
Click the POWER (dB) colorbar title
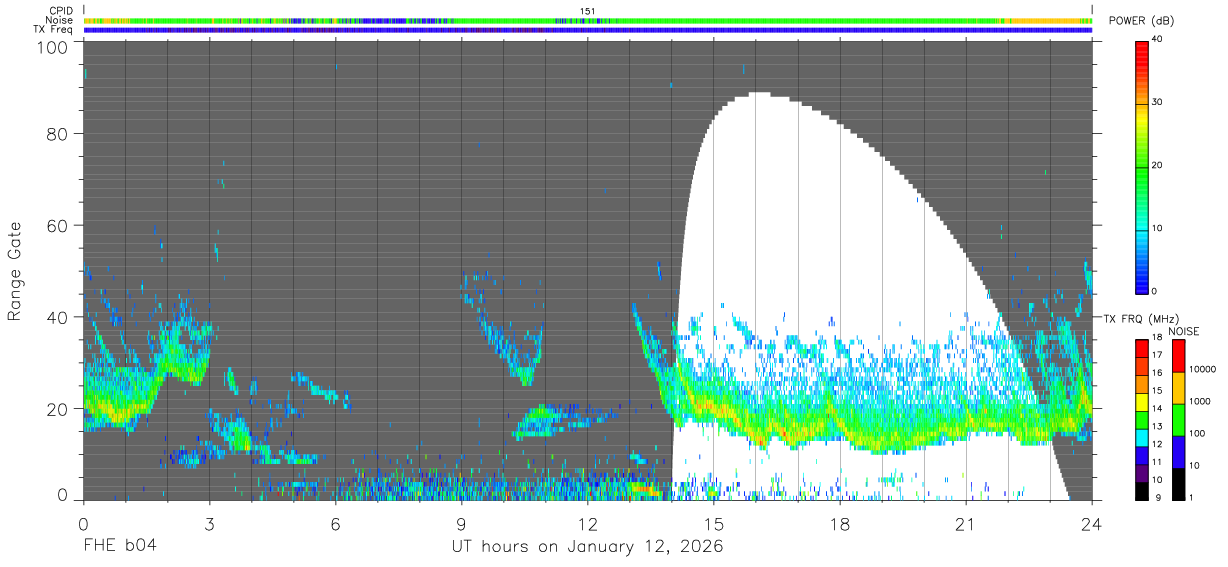click(1142, 21)
